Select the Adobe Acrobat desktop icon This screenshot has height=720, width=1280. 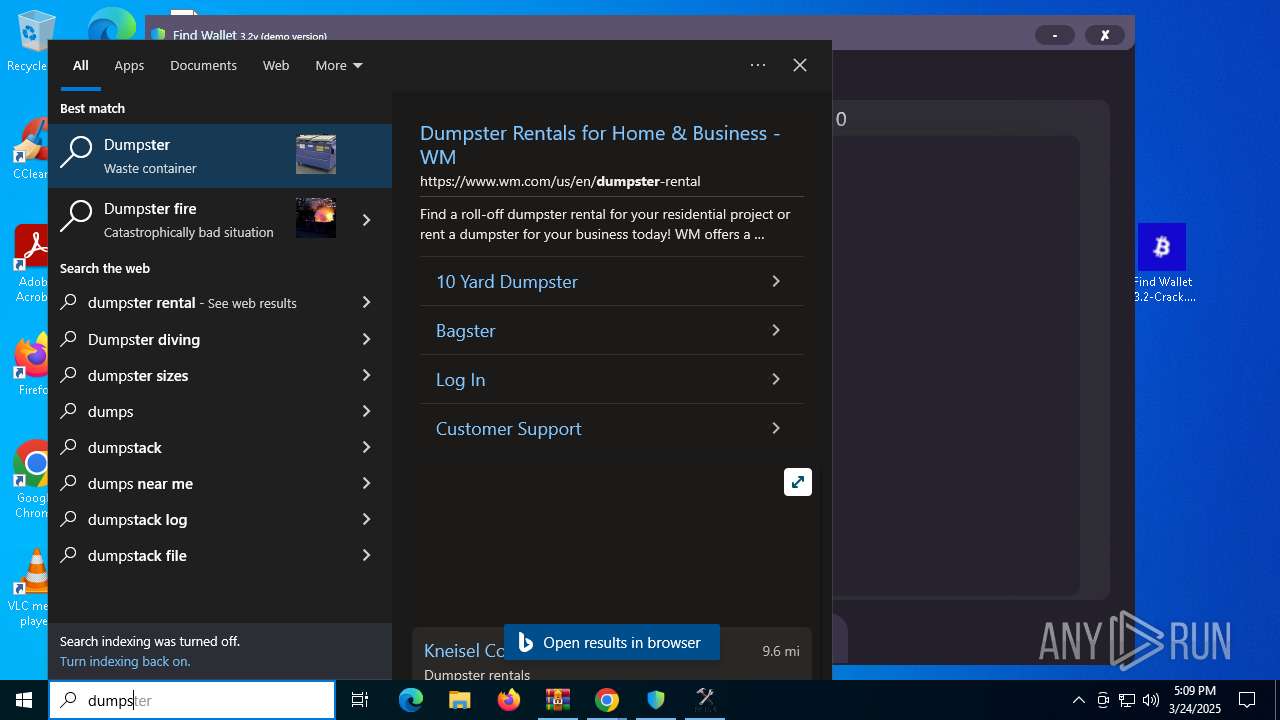coord(30,263)
